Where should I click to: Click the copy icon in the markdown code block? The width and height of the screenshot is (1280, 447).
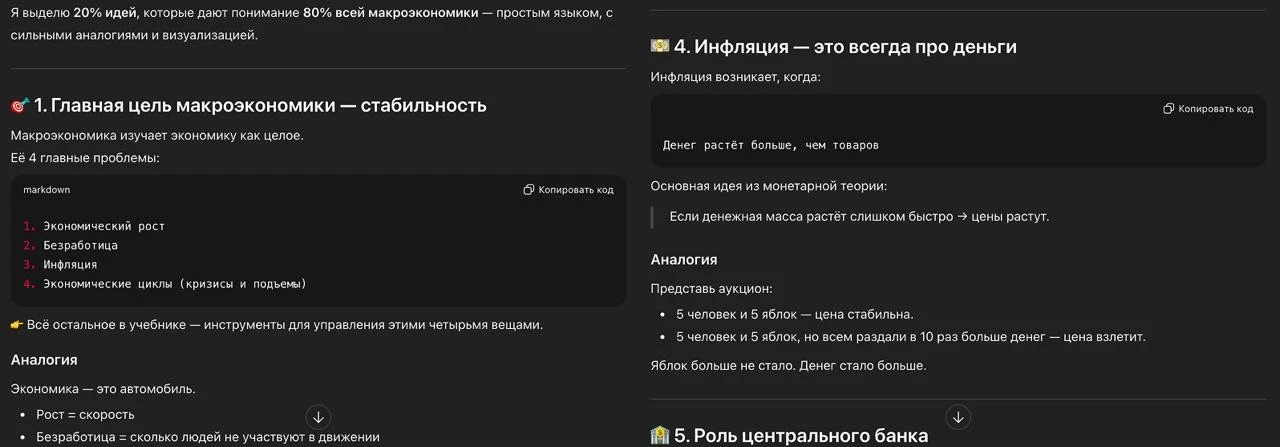coord(529,190)
